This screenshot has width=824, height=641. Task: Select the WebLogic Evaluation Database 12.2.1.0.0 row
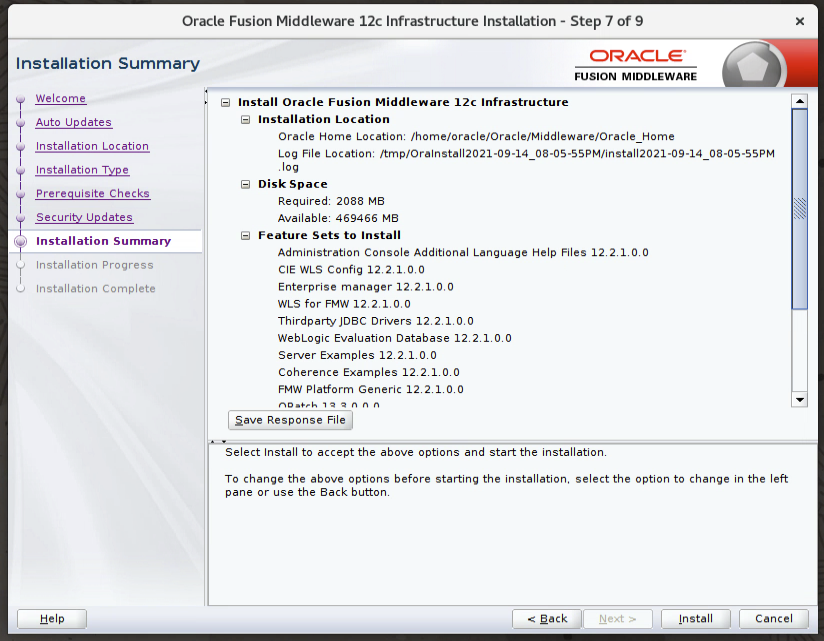(x=395, y=338)
